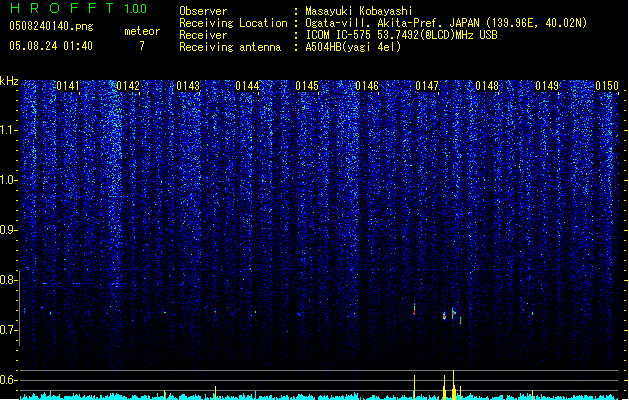Viewport: 629px width, 400px height.
Task: Click the HROFFT 1.0.0 title text
Action: pyautogui.click(x=79, y=8)
